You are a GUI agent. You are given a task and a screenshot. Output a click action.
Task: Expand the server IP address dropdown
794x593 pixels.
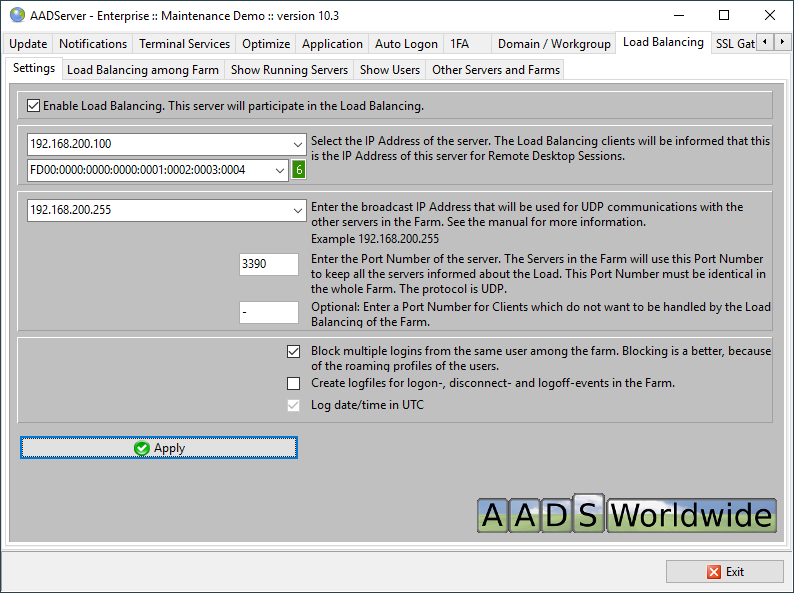297,144
